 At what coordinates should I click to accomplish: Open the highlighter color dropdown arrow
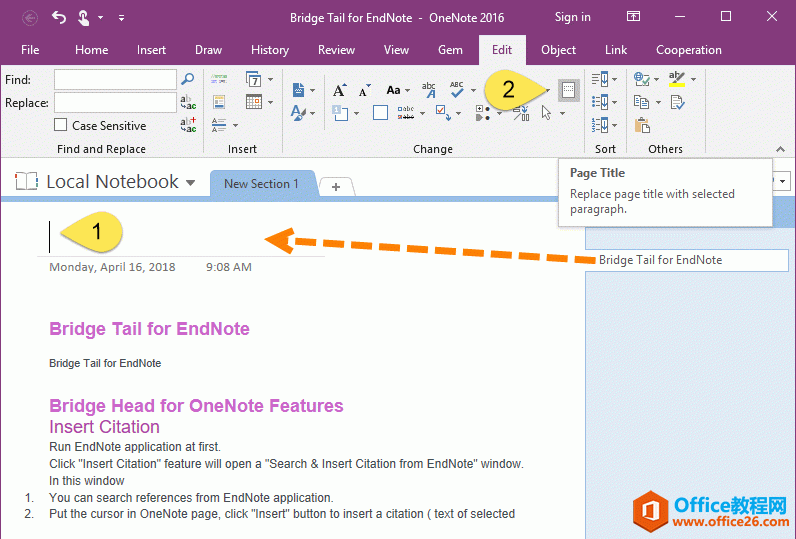coord(693,79)
